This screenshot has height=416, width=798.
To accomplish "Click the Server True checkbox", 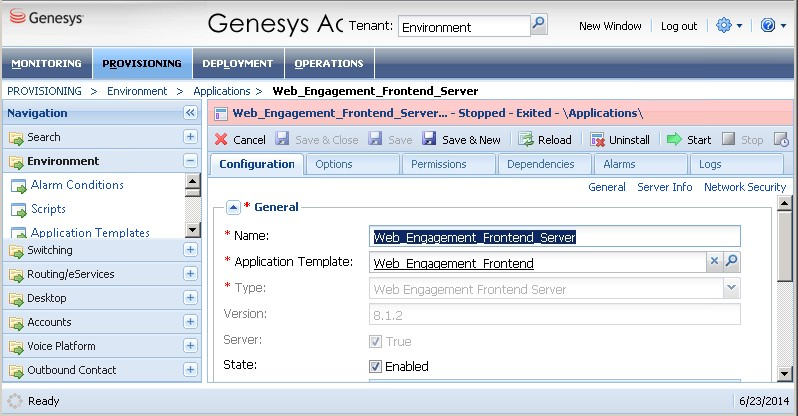I will pyautogui.click(x=375, y=341).
